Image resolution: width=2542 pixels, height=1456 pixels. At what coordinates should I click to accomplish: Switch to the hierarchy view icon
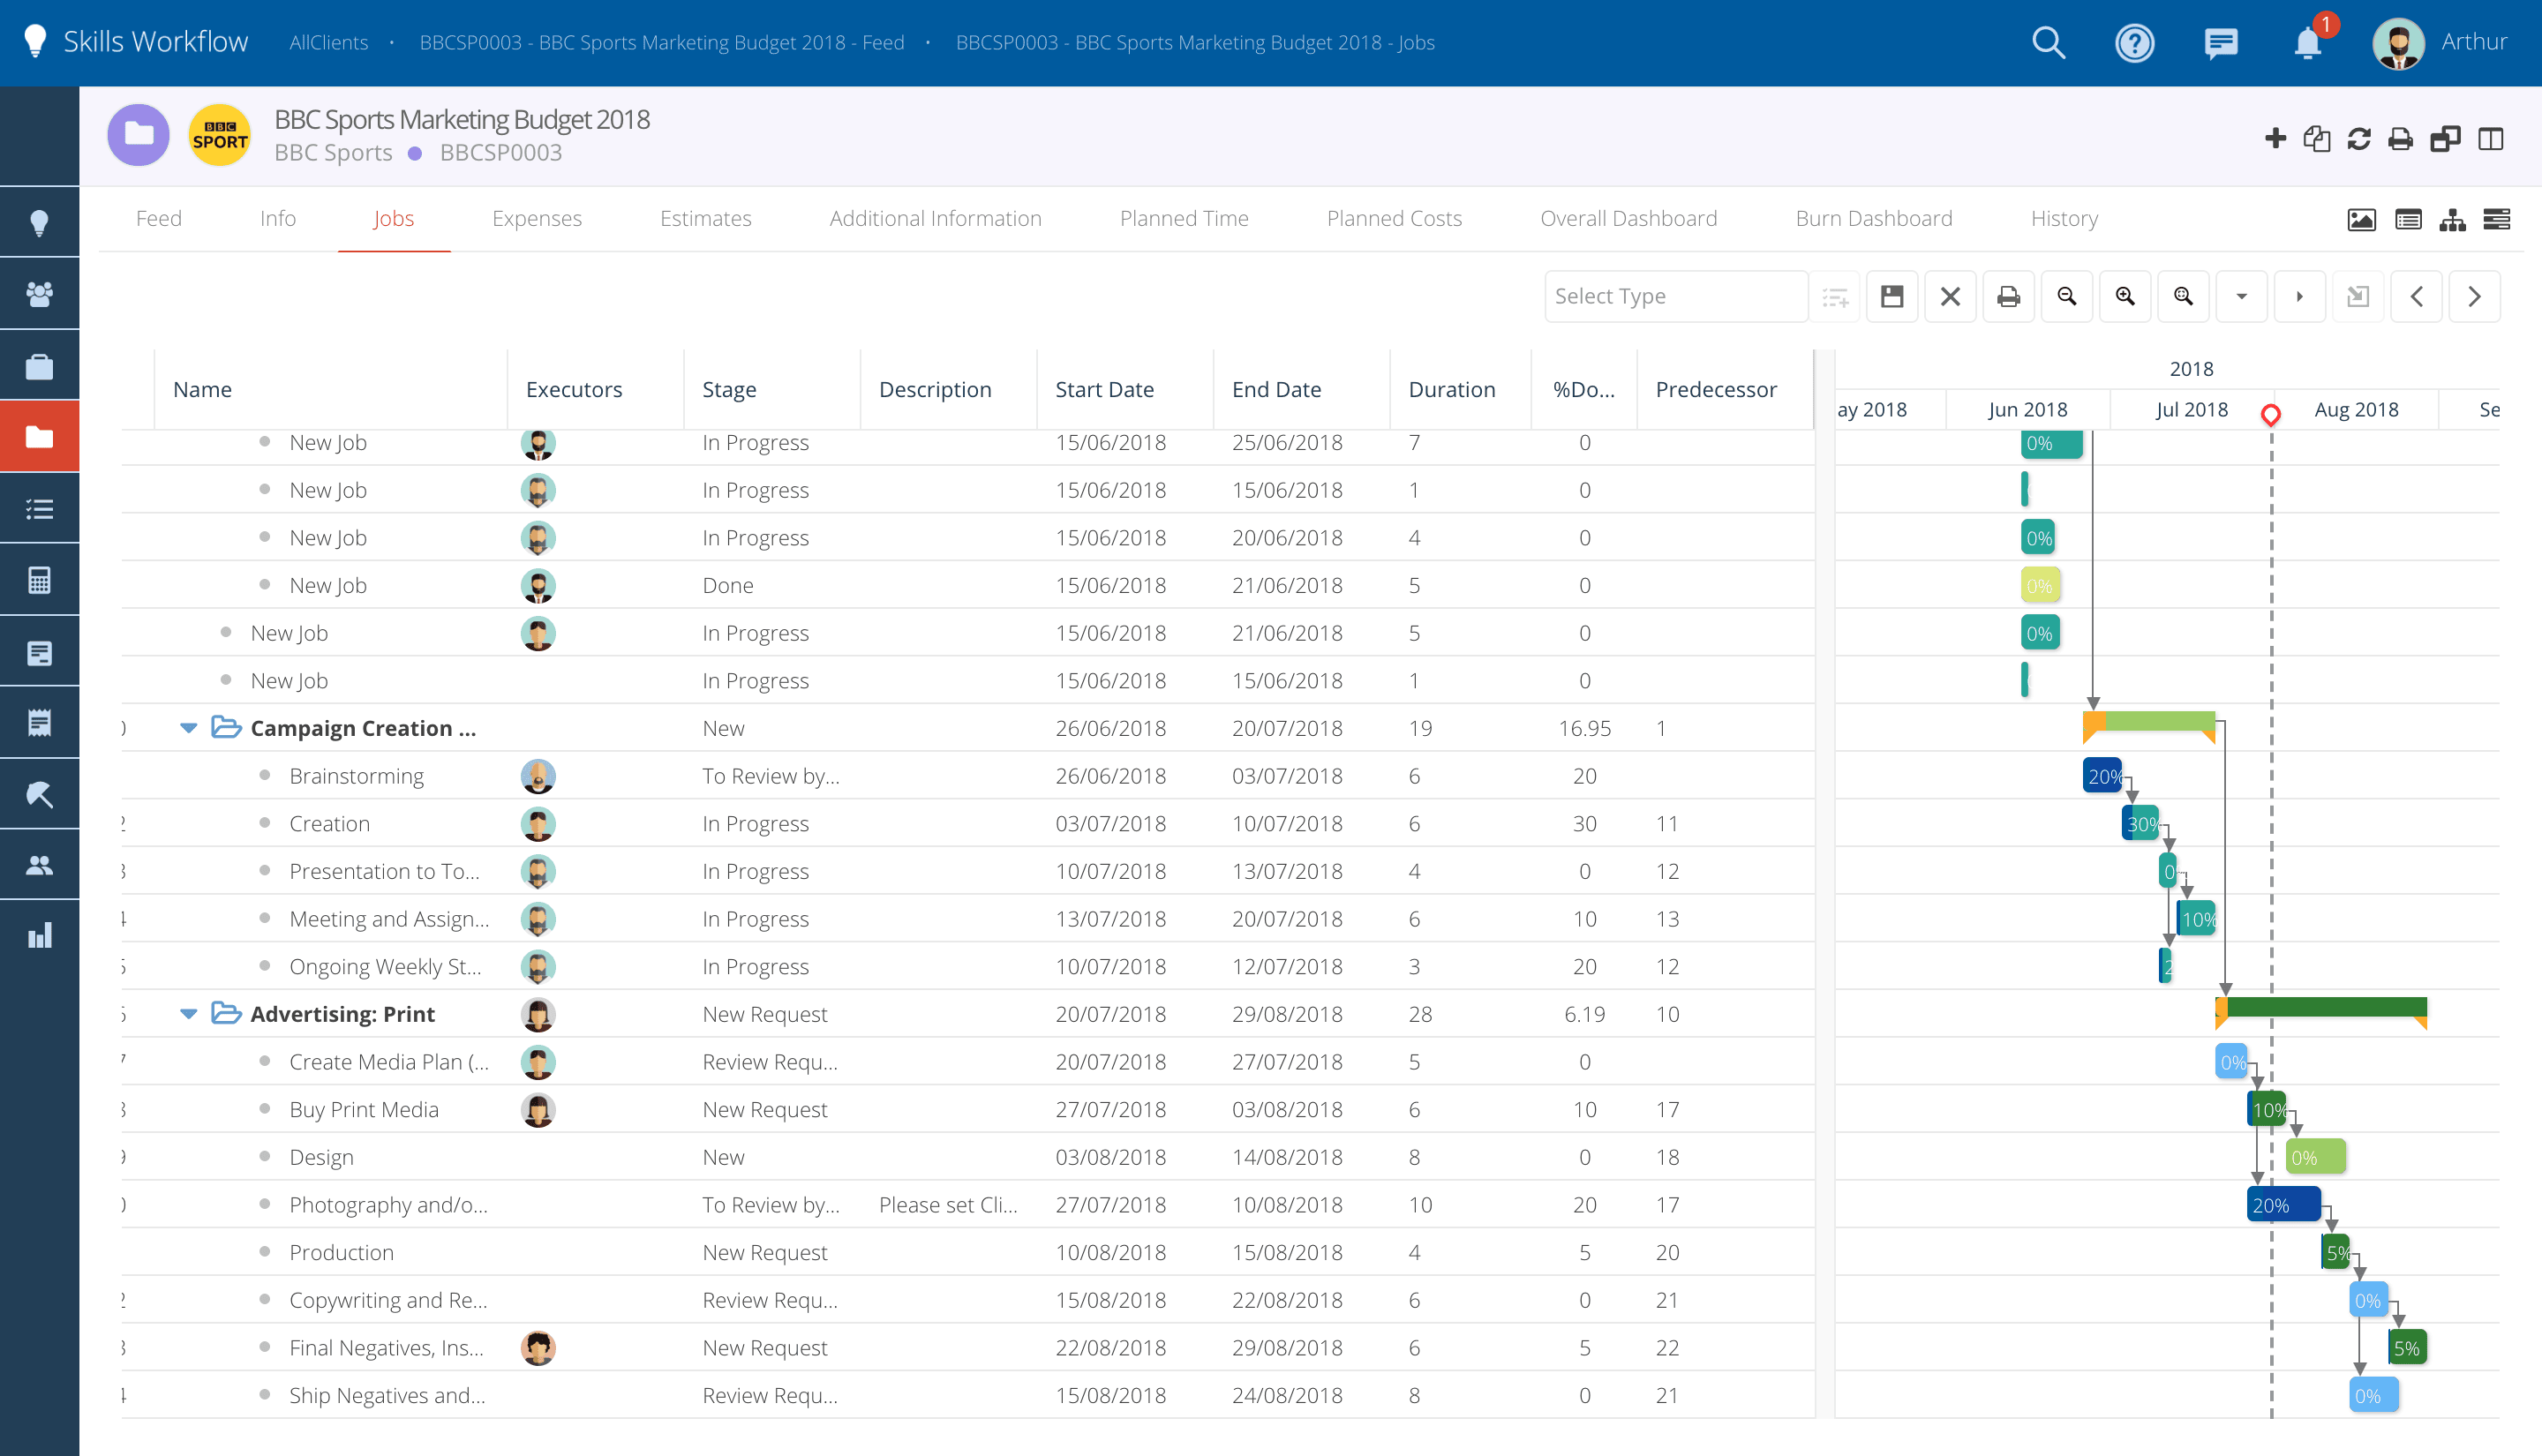point(2452,219)
